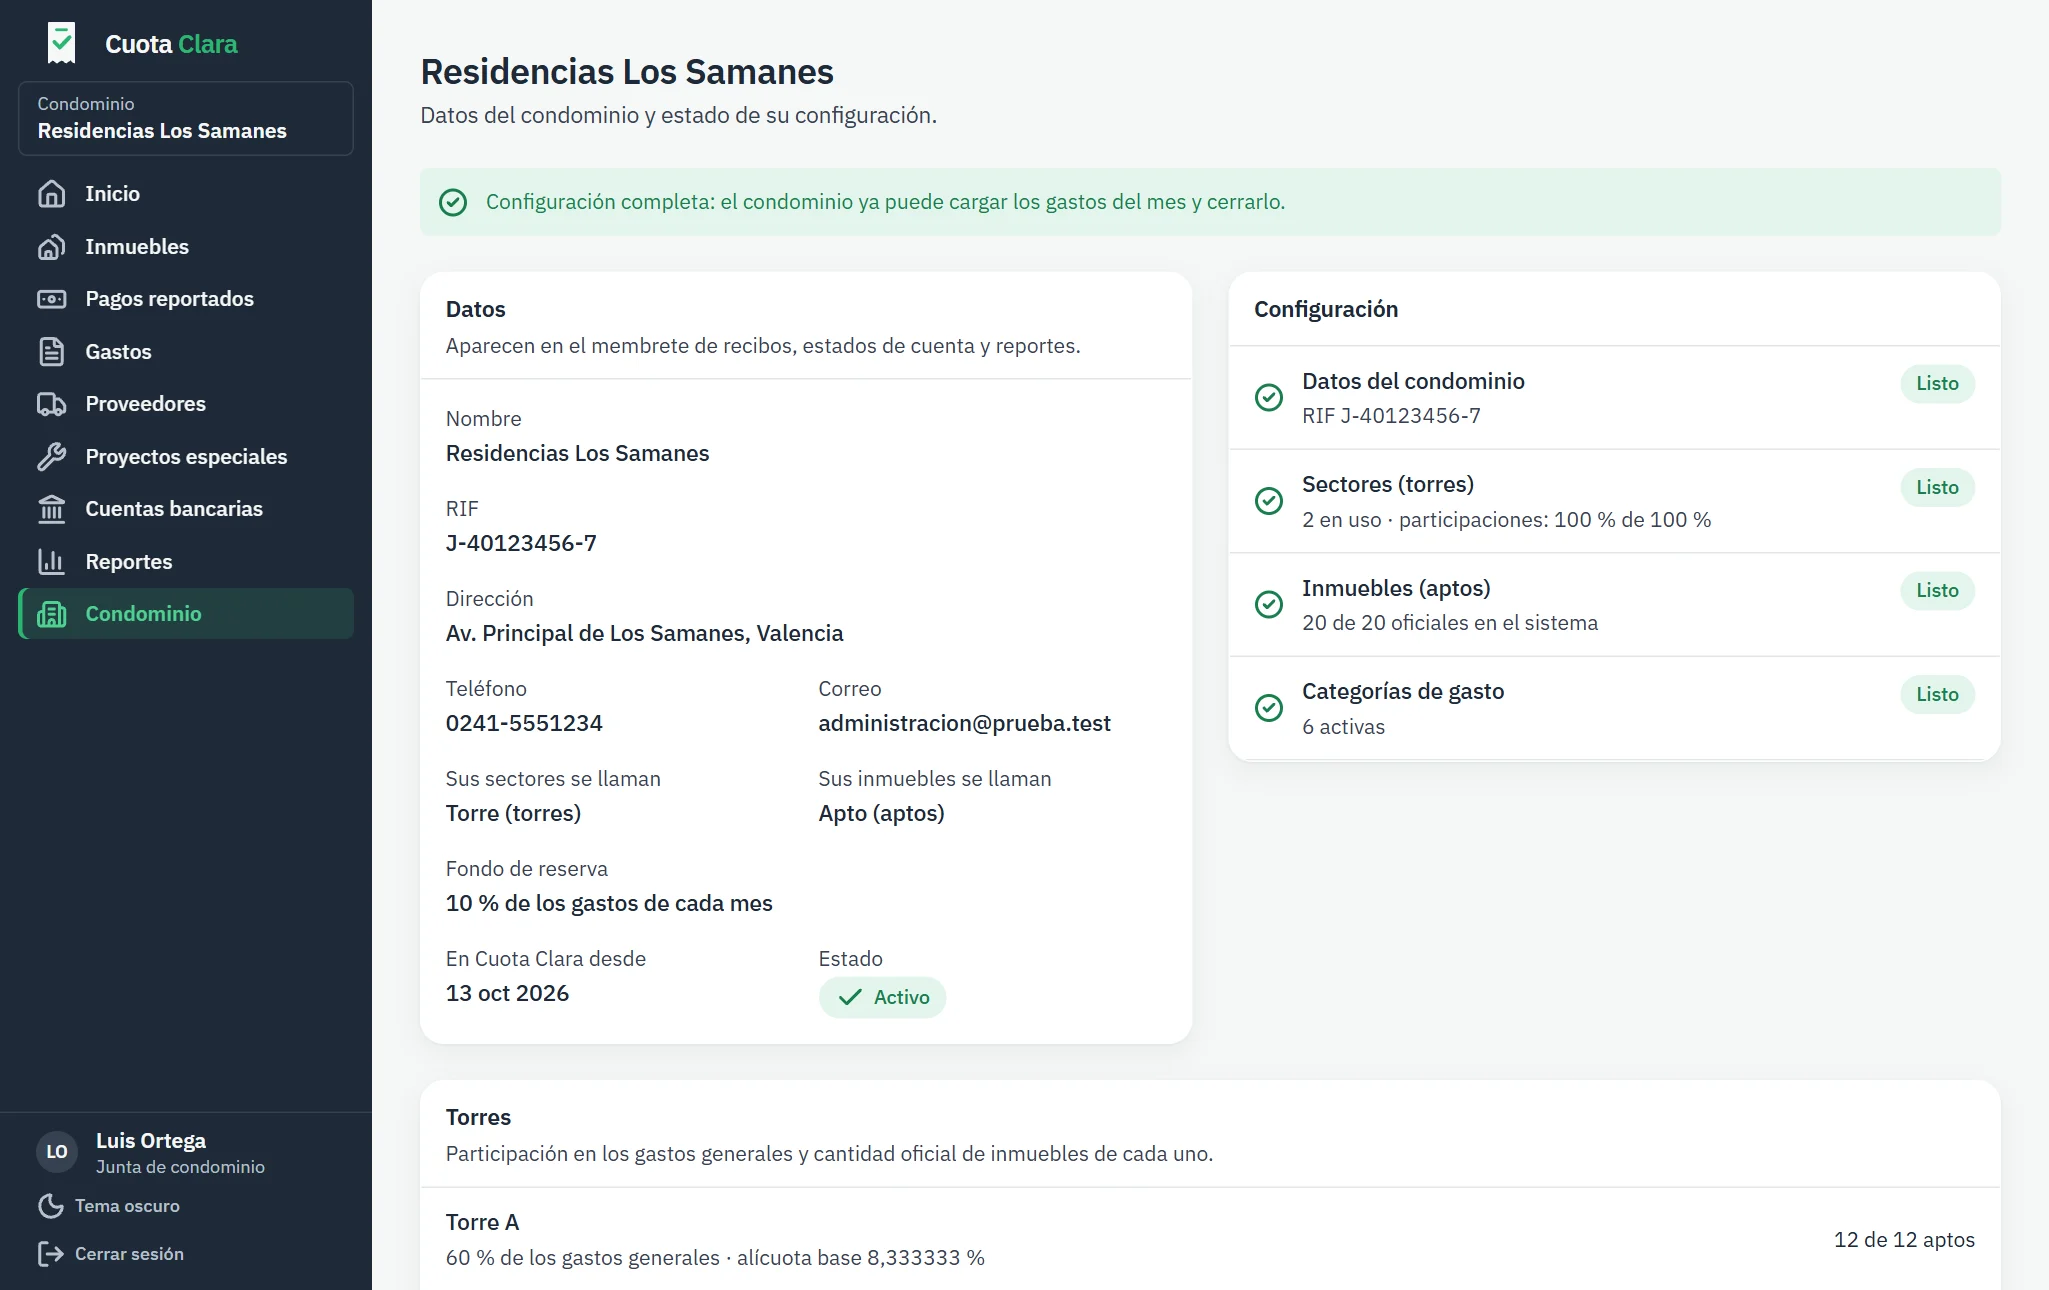Image resolution: width=2049 pixels, height=1290 pixels.
Task: Click the Gastos document icon
Action: point(51,352)
